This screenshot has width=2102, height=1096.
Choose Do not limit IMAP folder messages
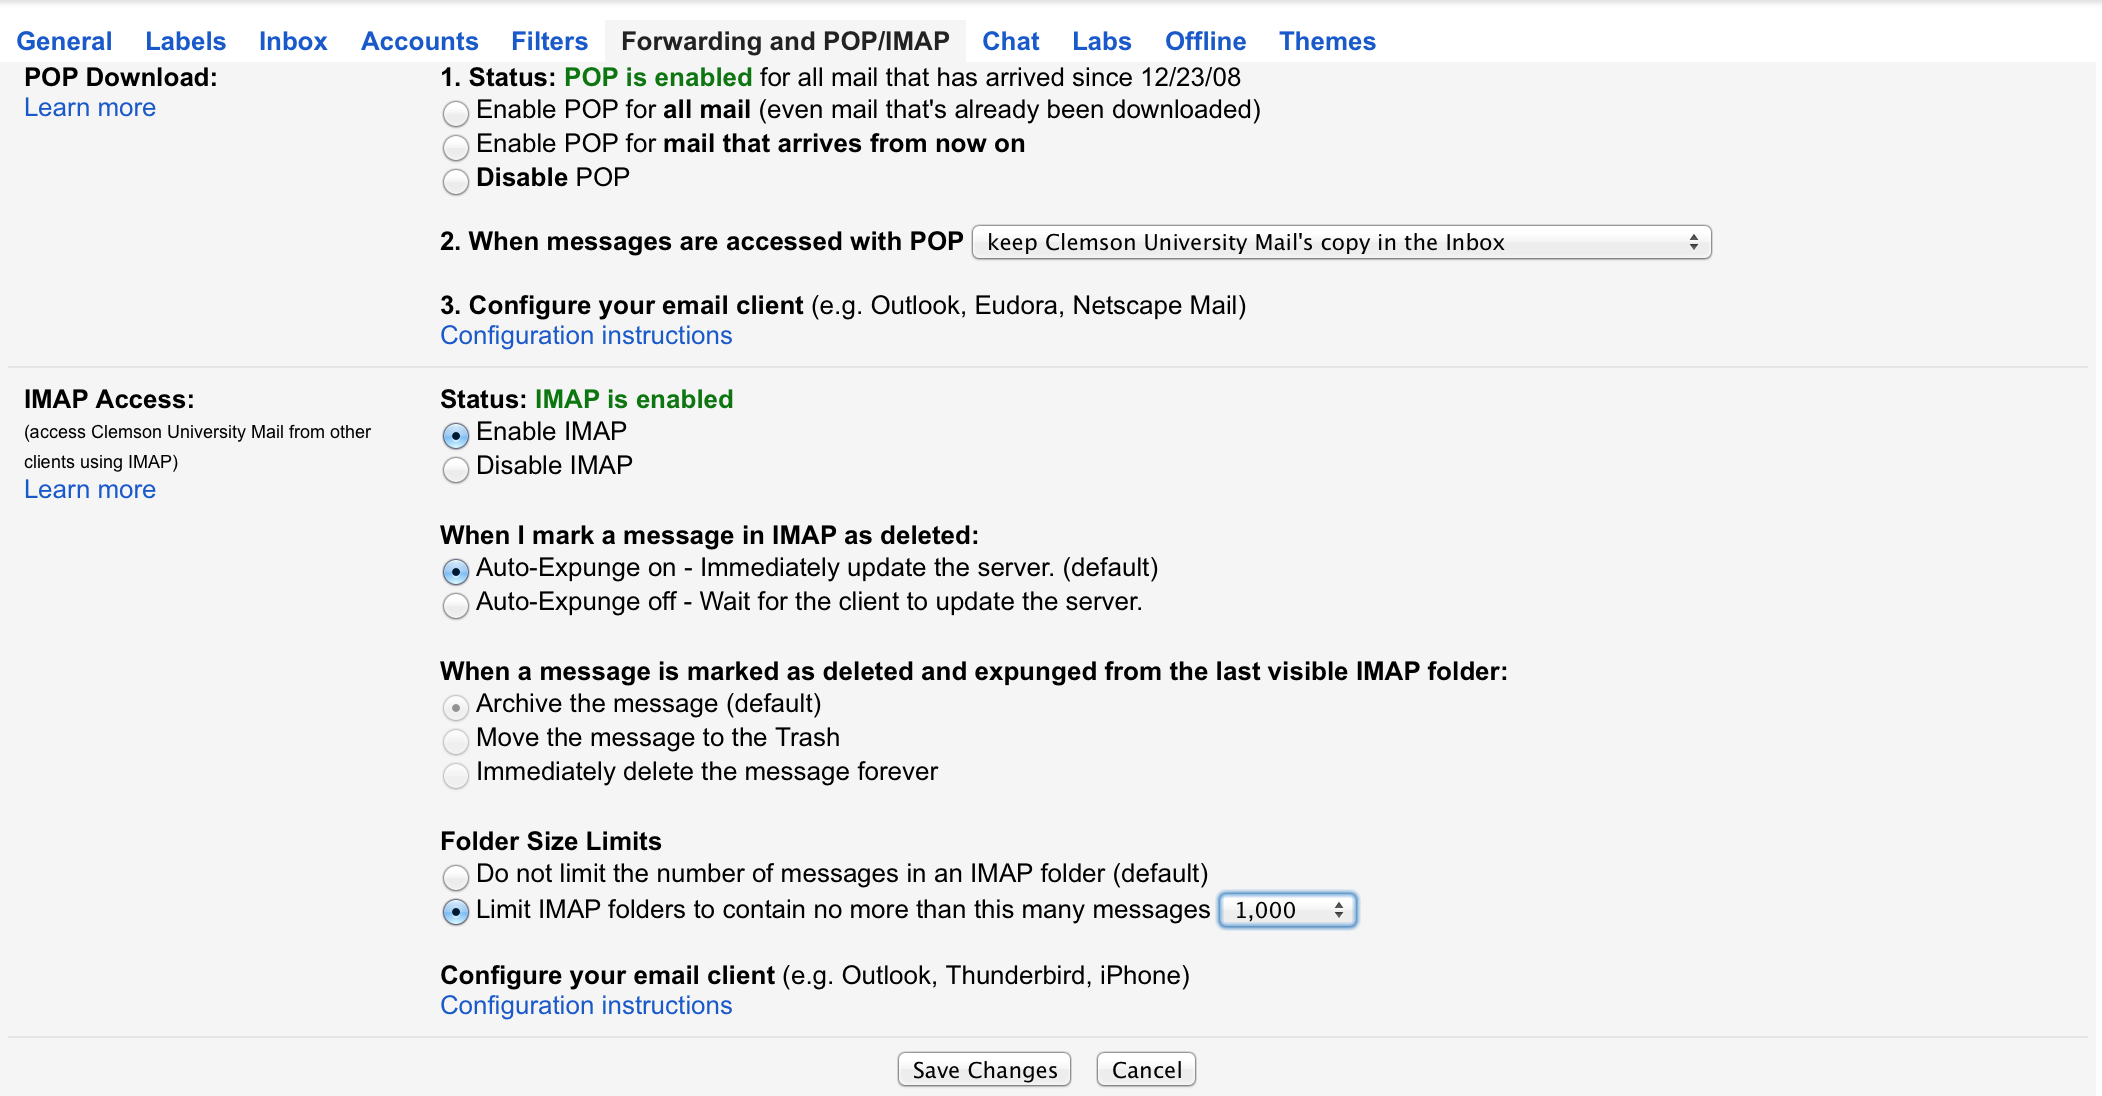tap(455, 877)
